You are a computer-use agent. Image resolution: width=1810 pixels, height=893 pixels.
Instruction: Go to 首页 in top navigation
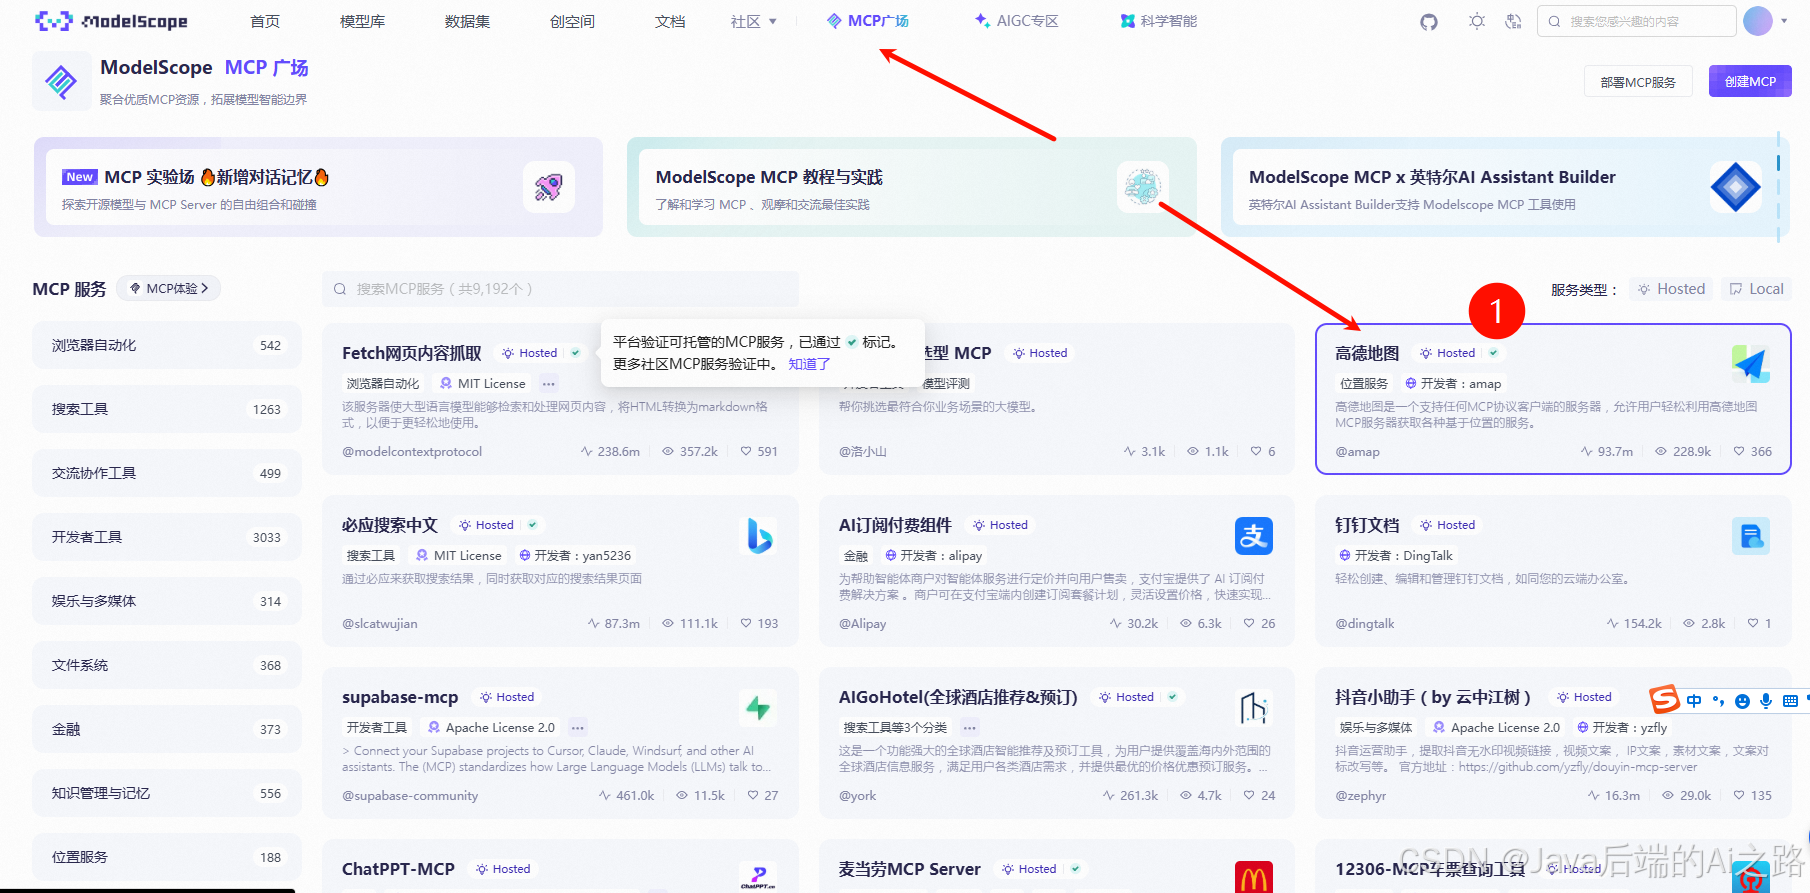click(265, 21)
